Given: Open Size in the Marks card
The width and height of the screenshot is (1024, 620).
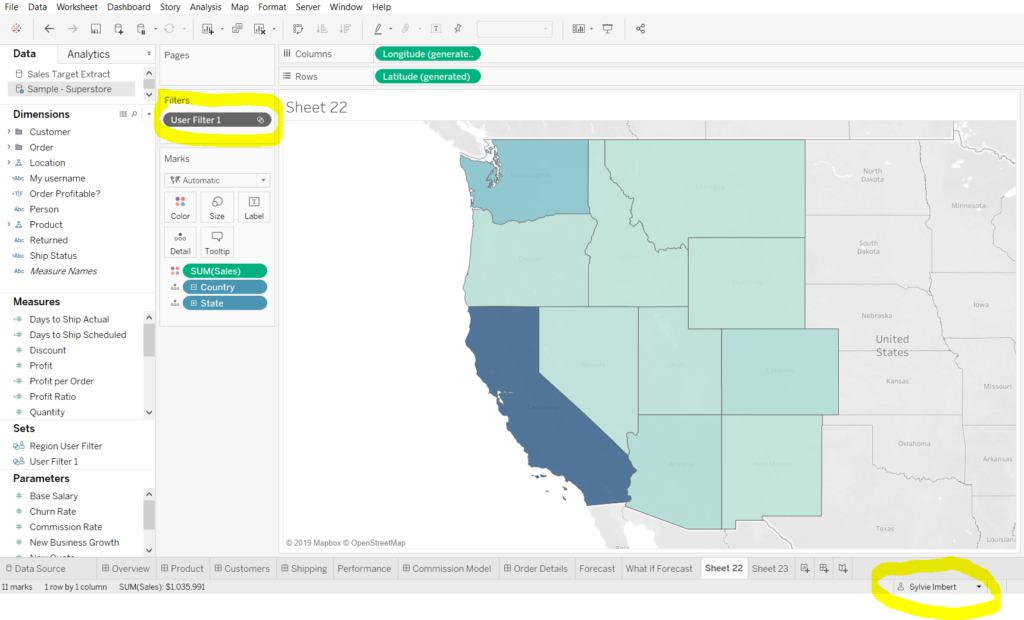Looking at the screenshot, I should pos(217,208).
